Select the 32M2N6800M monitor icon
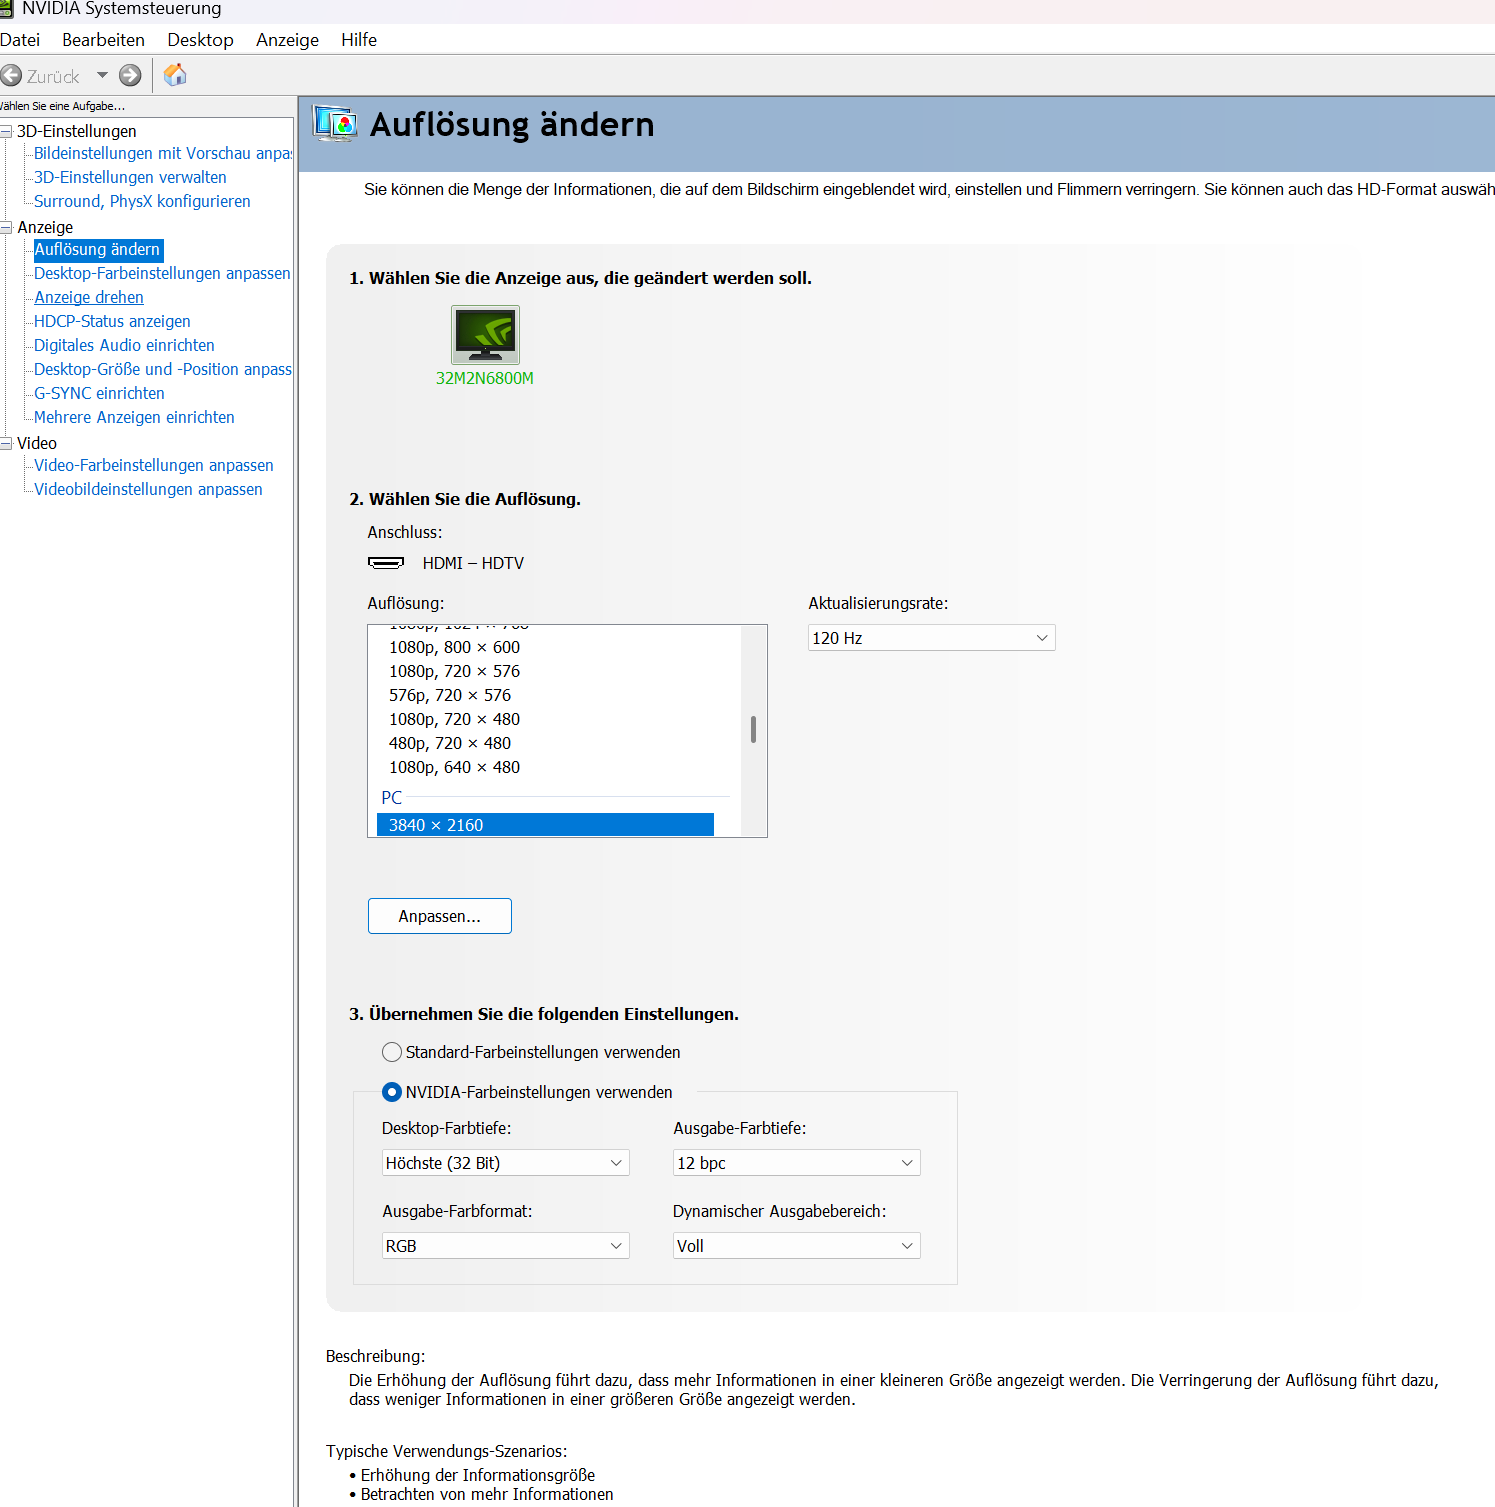This screenshot has height=1507, width=1495. (485, 334)
